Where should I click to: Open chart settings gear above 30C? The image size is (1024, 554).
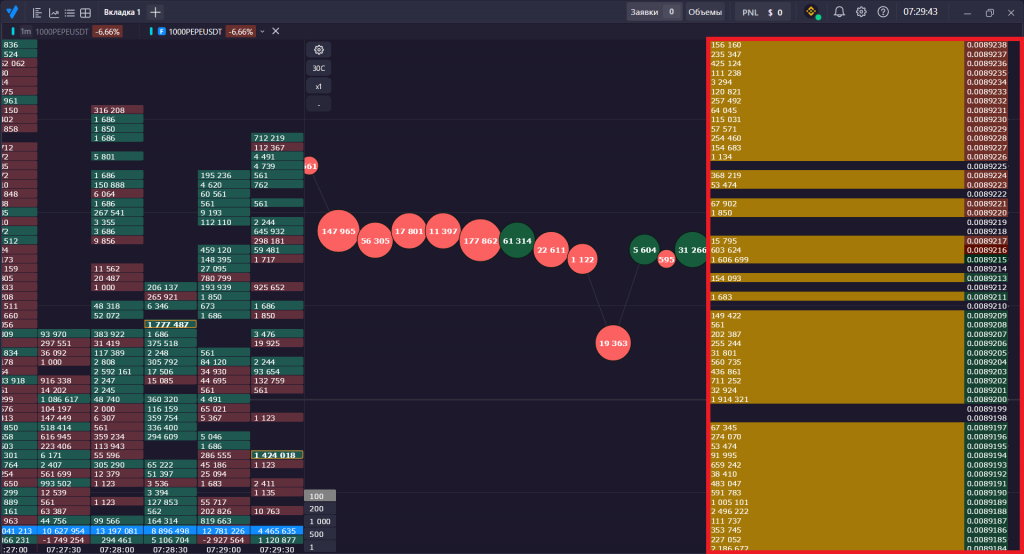pyautogui.click(x=319, y=49)
